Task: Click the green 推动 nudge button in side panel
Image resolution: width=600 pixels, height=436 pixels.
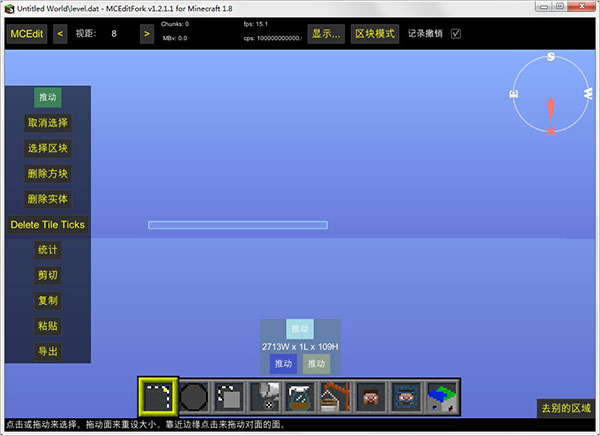Action: [x=48, y=97]
